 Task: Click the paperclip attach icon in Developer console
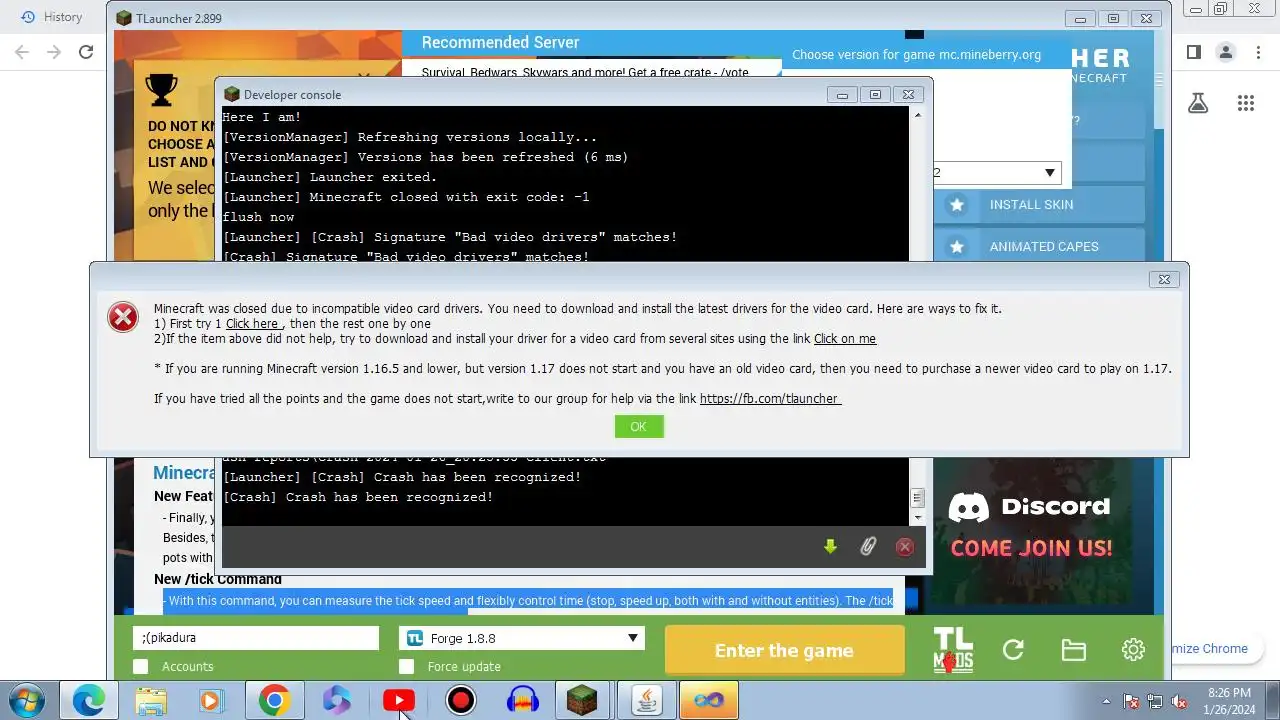pos(868,546)
